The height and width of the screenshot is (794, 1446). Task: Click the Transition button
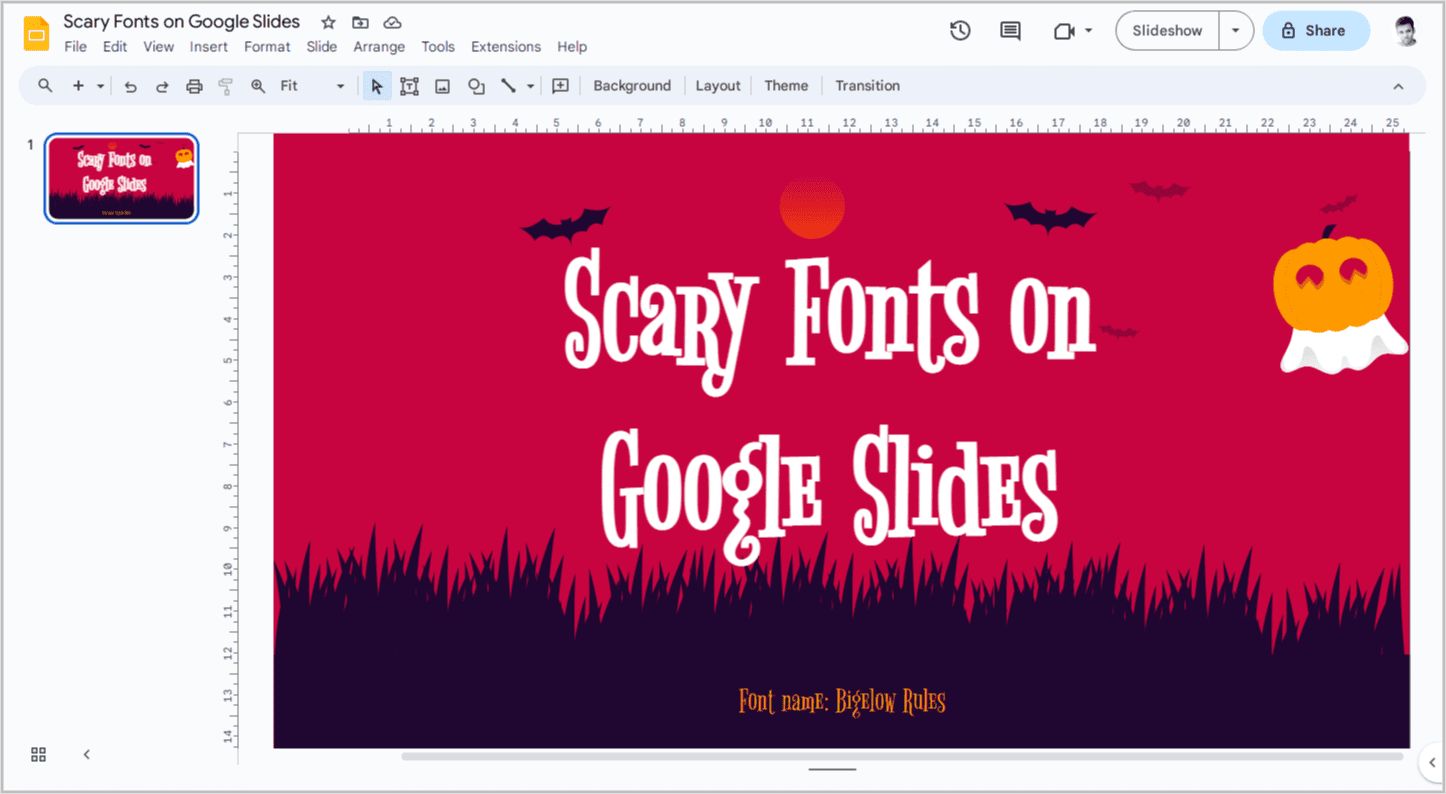(x=868, y=86)
